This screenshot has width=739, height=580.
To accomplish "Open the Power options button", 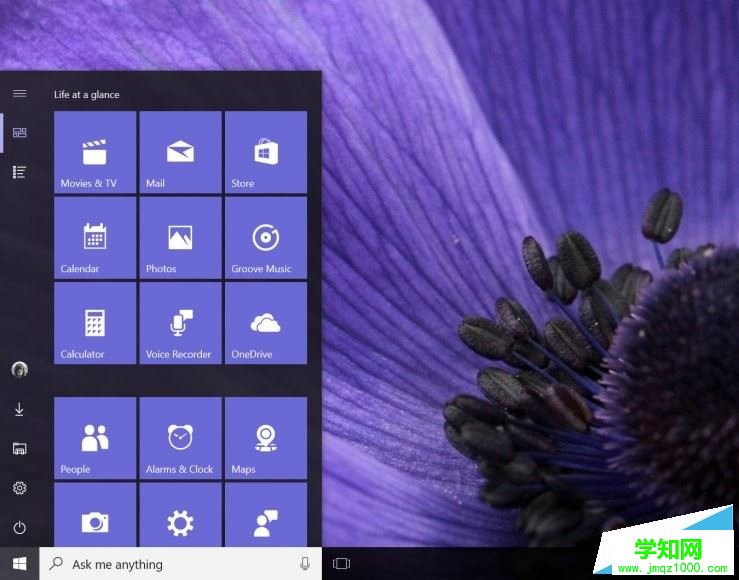I will [x=19, y=528].
